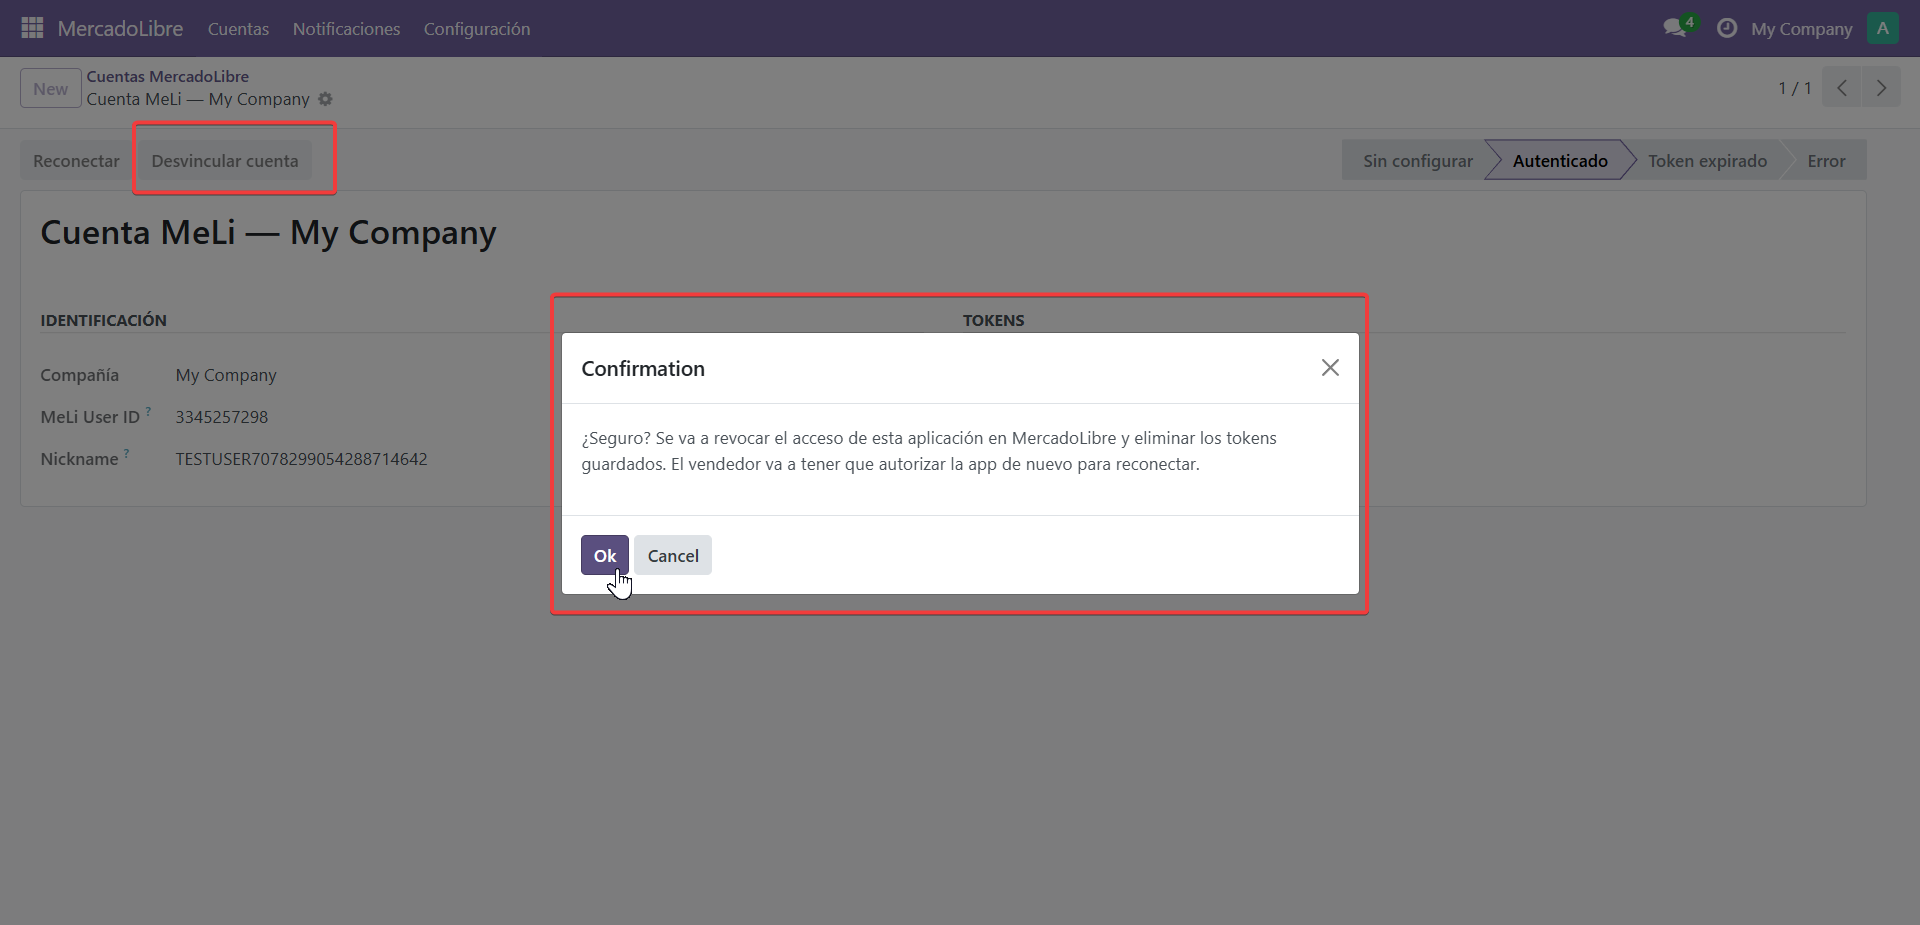Click the Reconectar button
The width and height of the screenshot is (1920, 925).
point(76,161)
